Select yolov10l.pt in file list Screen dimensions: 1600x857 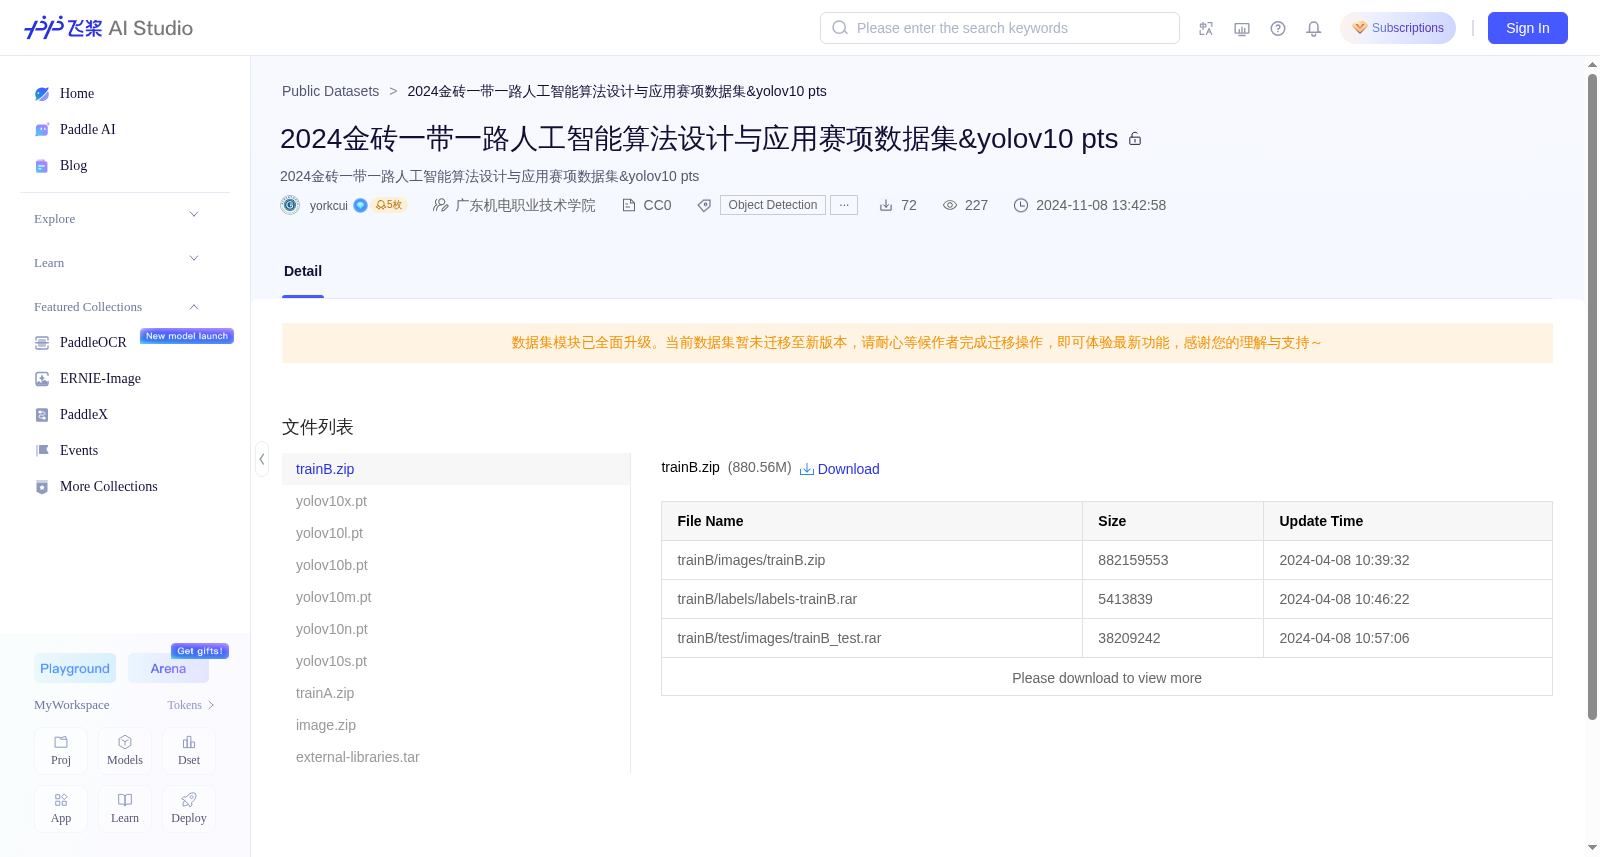pyautogui.click(x=456, y=533)
